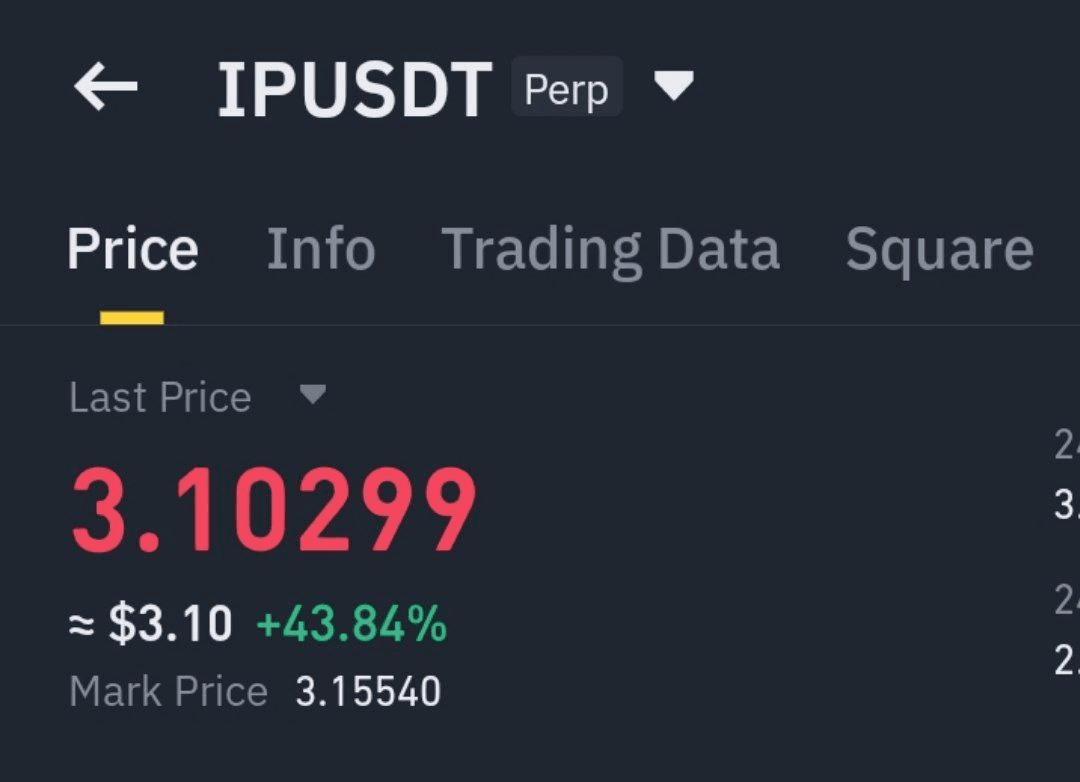Switch to the Price tab
This screenshot has width=1080, height=782.
pos(132,249)
